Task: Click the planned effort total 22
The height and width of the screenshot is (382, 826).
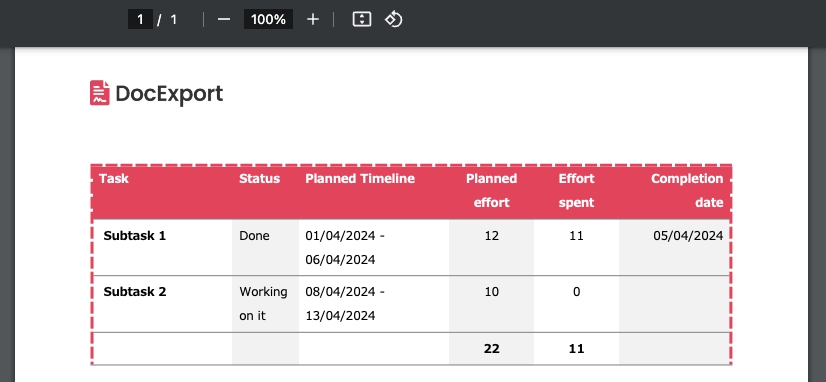Action: [x=491, y=348]
